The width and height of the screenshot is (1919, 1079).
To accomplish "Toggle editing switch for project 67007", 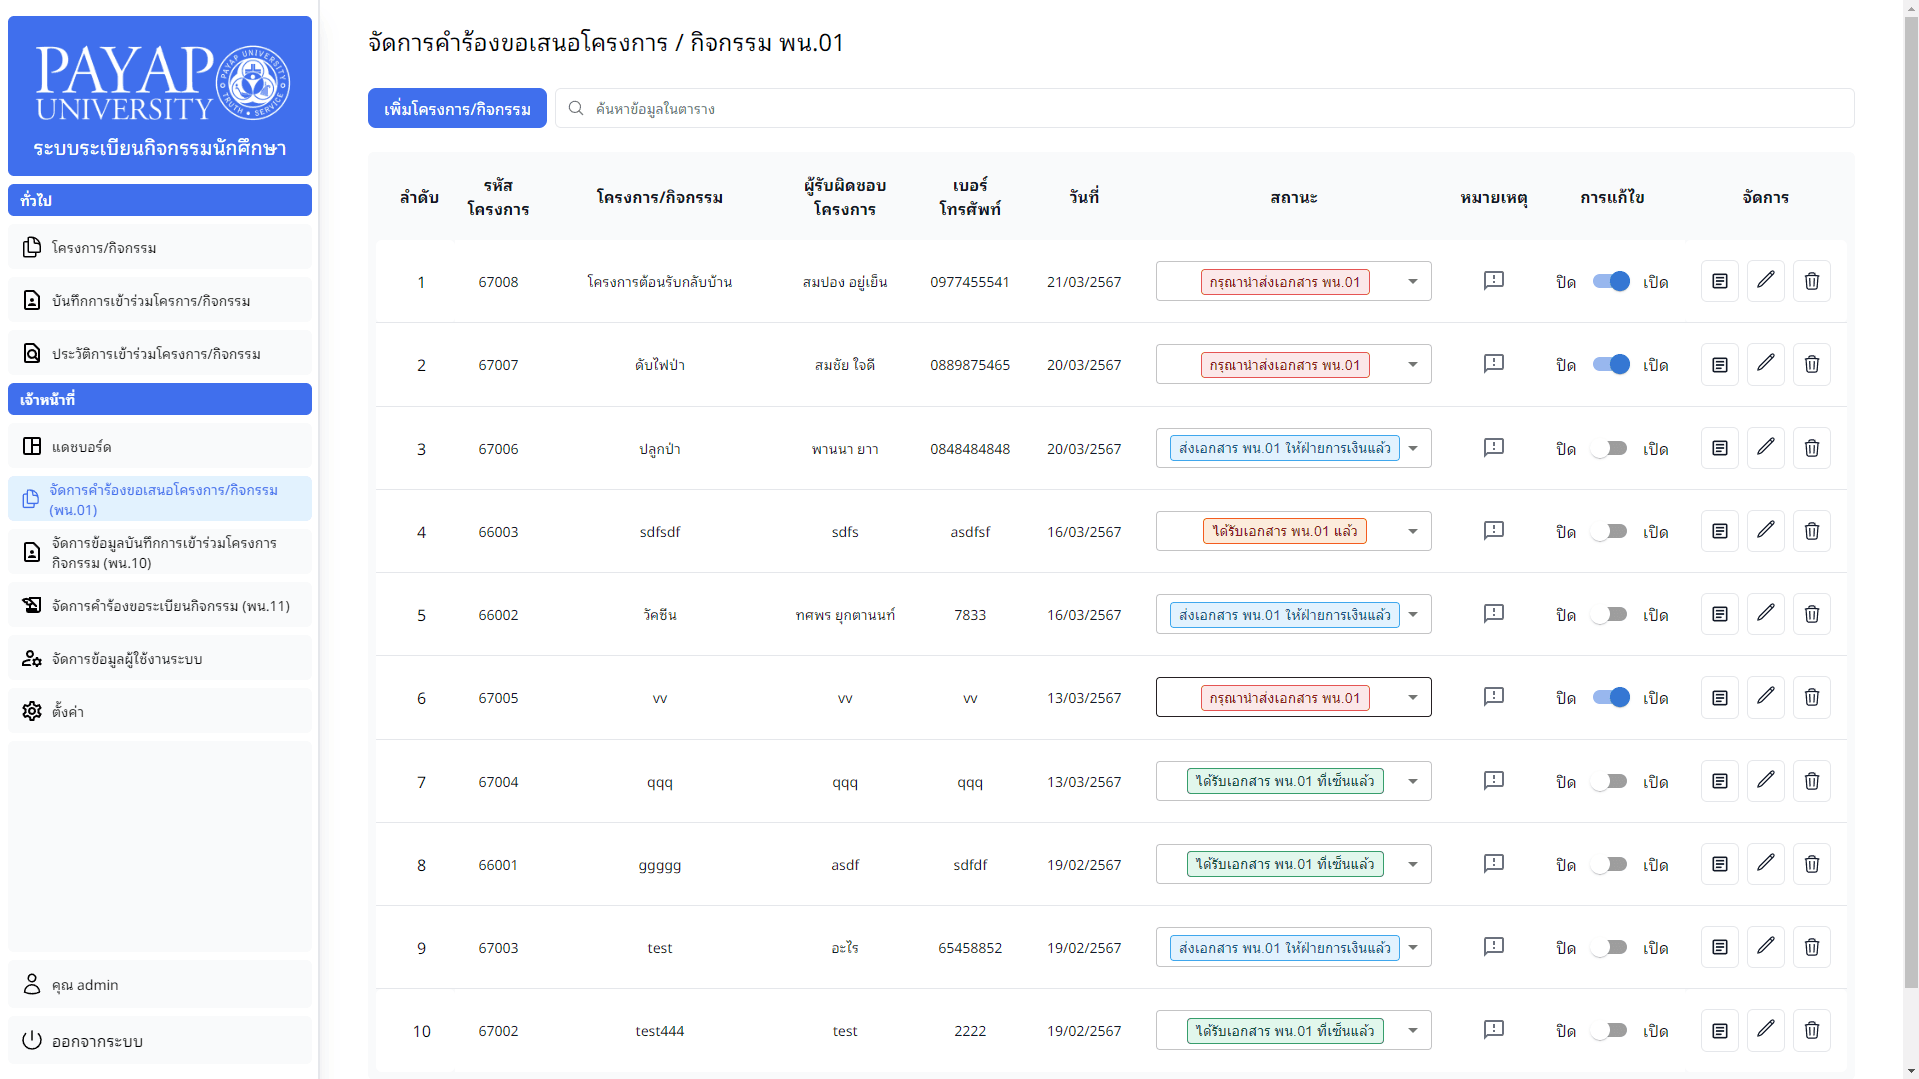I will coord(1611,364).
